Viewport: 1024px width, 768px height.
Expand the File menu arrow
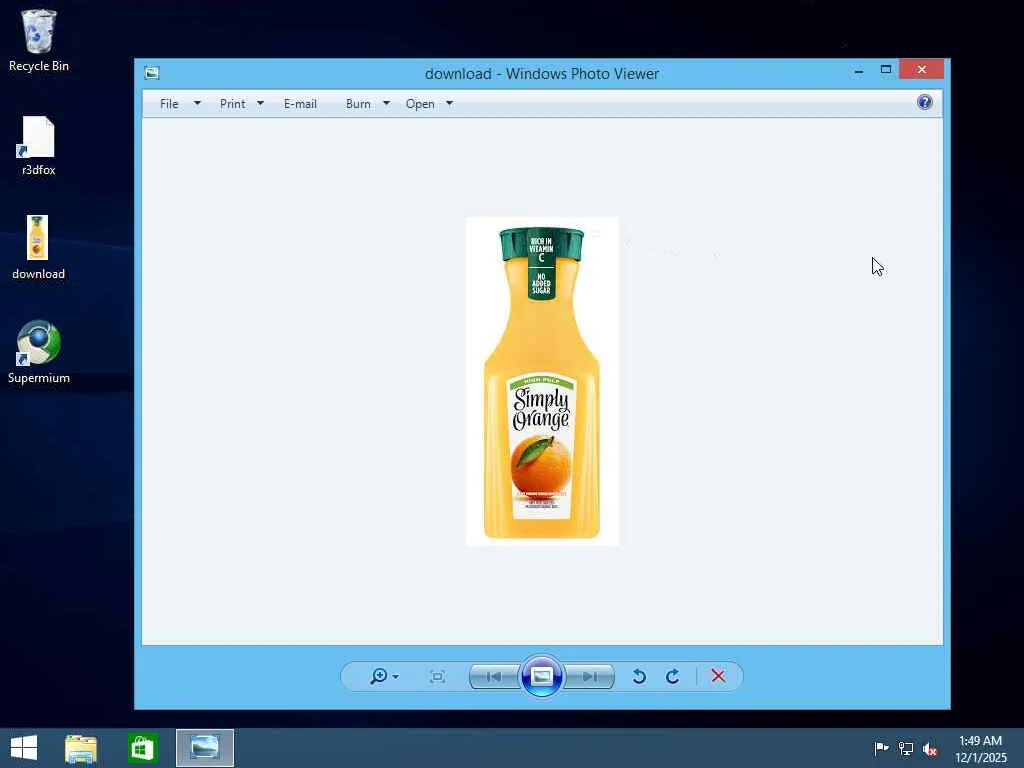(197, 103)
